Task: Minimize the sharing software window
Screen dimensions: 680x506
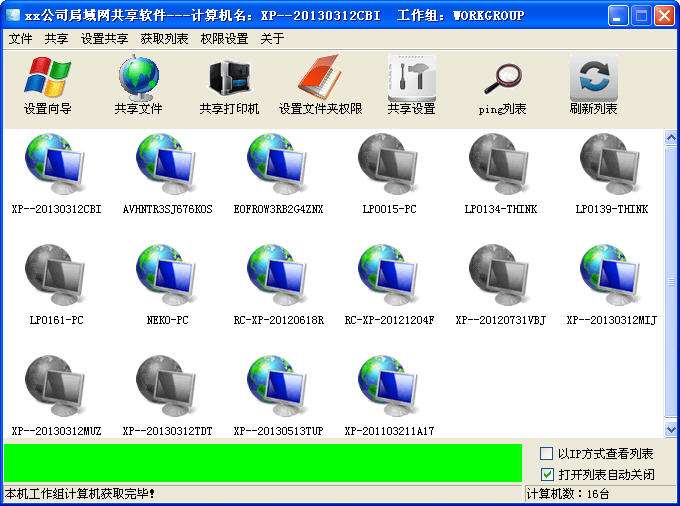Action: pos(618,16)
